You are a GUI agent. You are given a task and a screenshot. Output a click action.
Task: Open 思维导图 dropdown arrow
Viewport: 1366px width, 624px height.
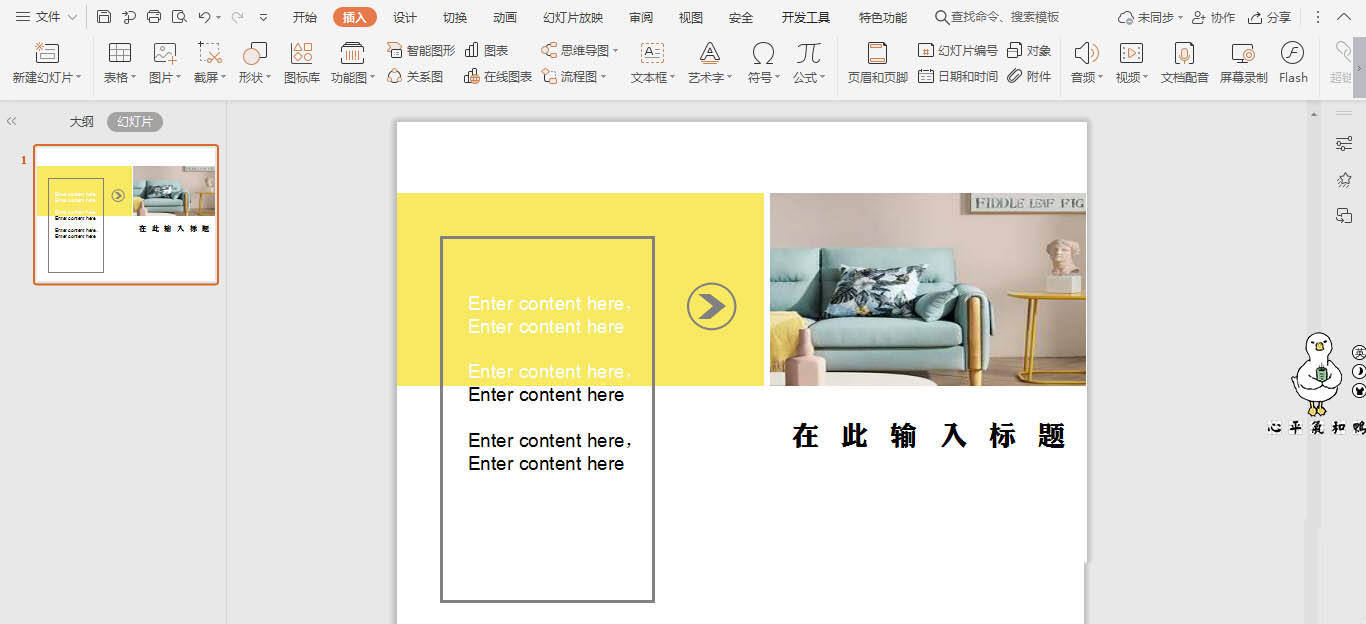point(616,50)
